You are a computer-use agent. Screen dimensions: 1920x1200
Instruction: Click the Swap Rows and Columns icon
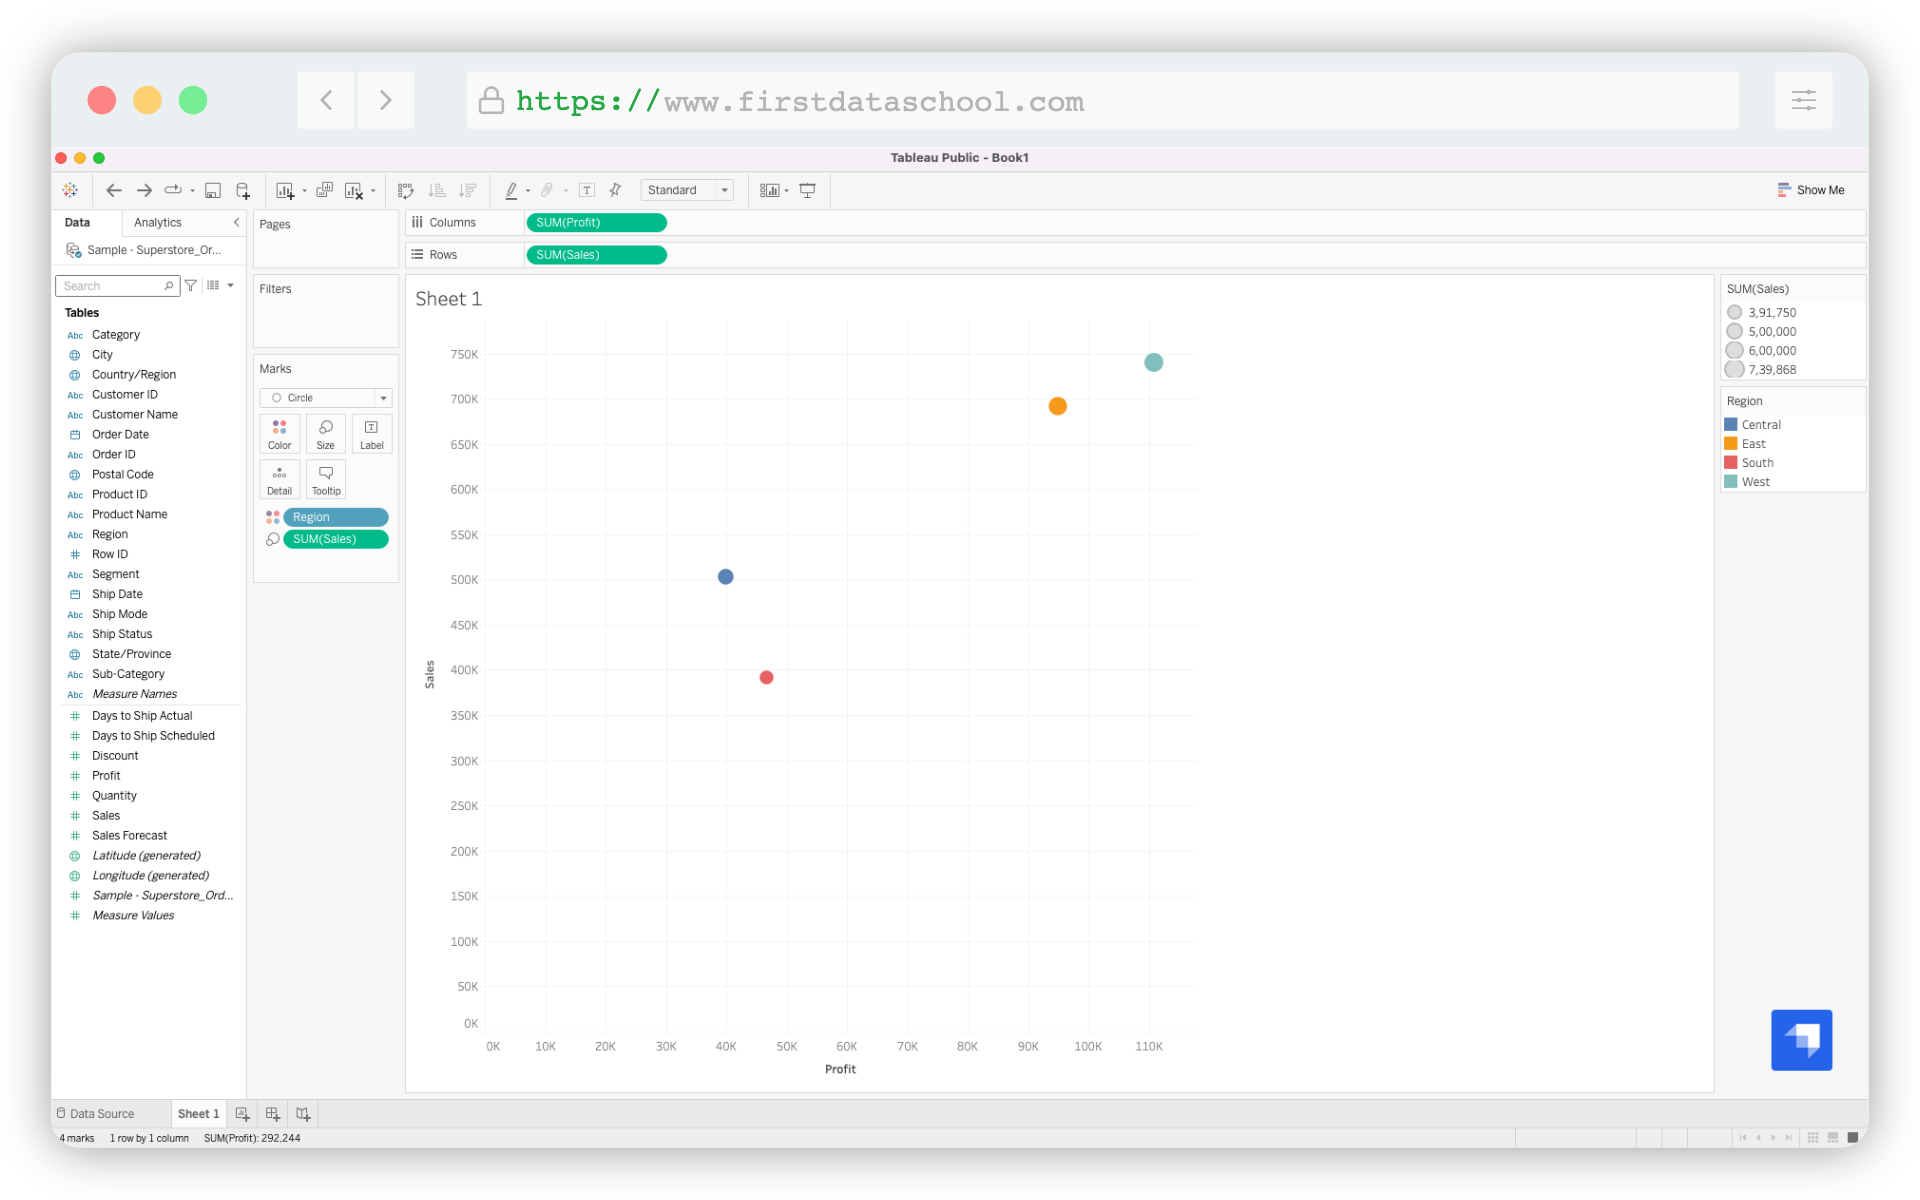tap(404, 190)
